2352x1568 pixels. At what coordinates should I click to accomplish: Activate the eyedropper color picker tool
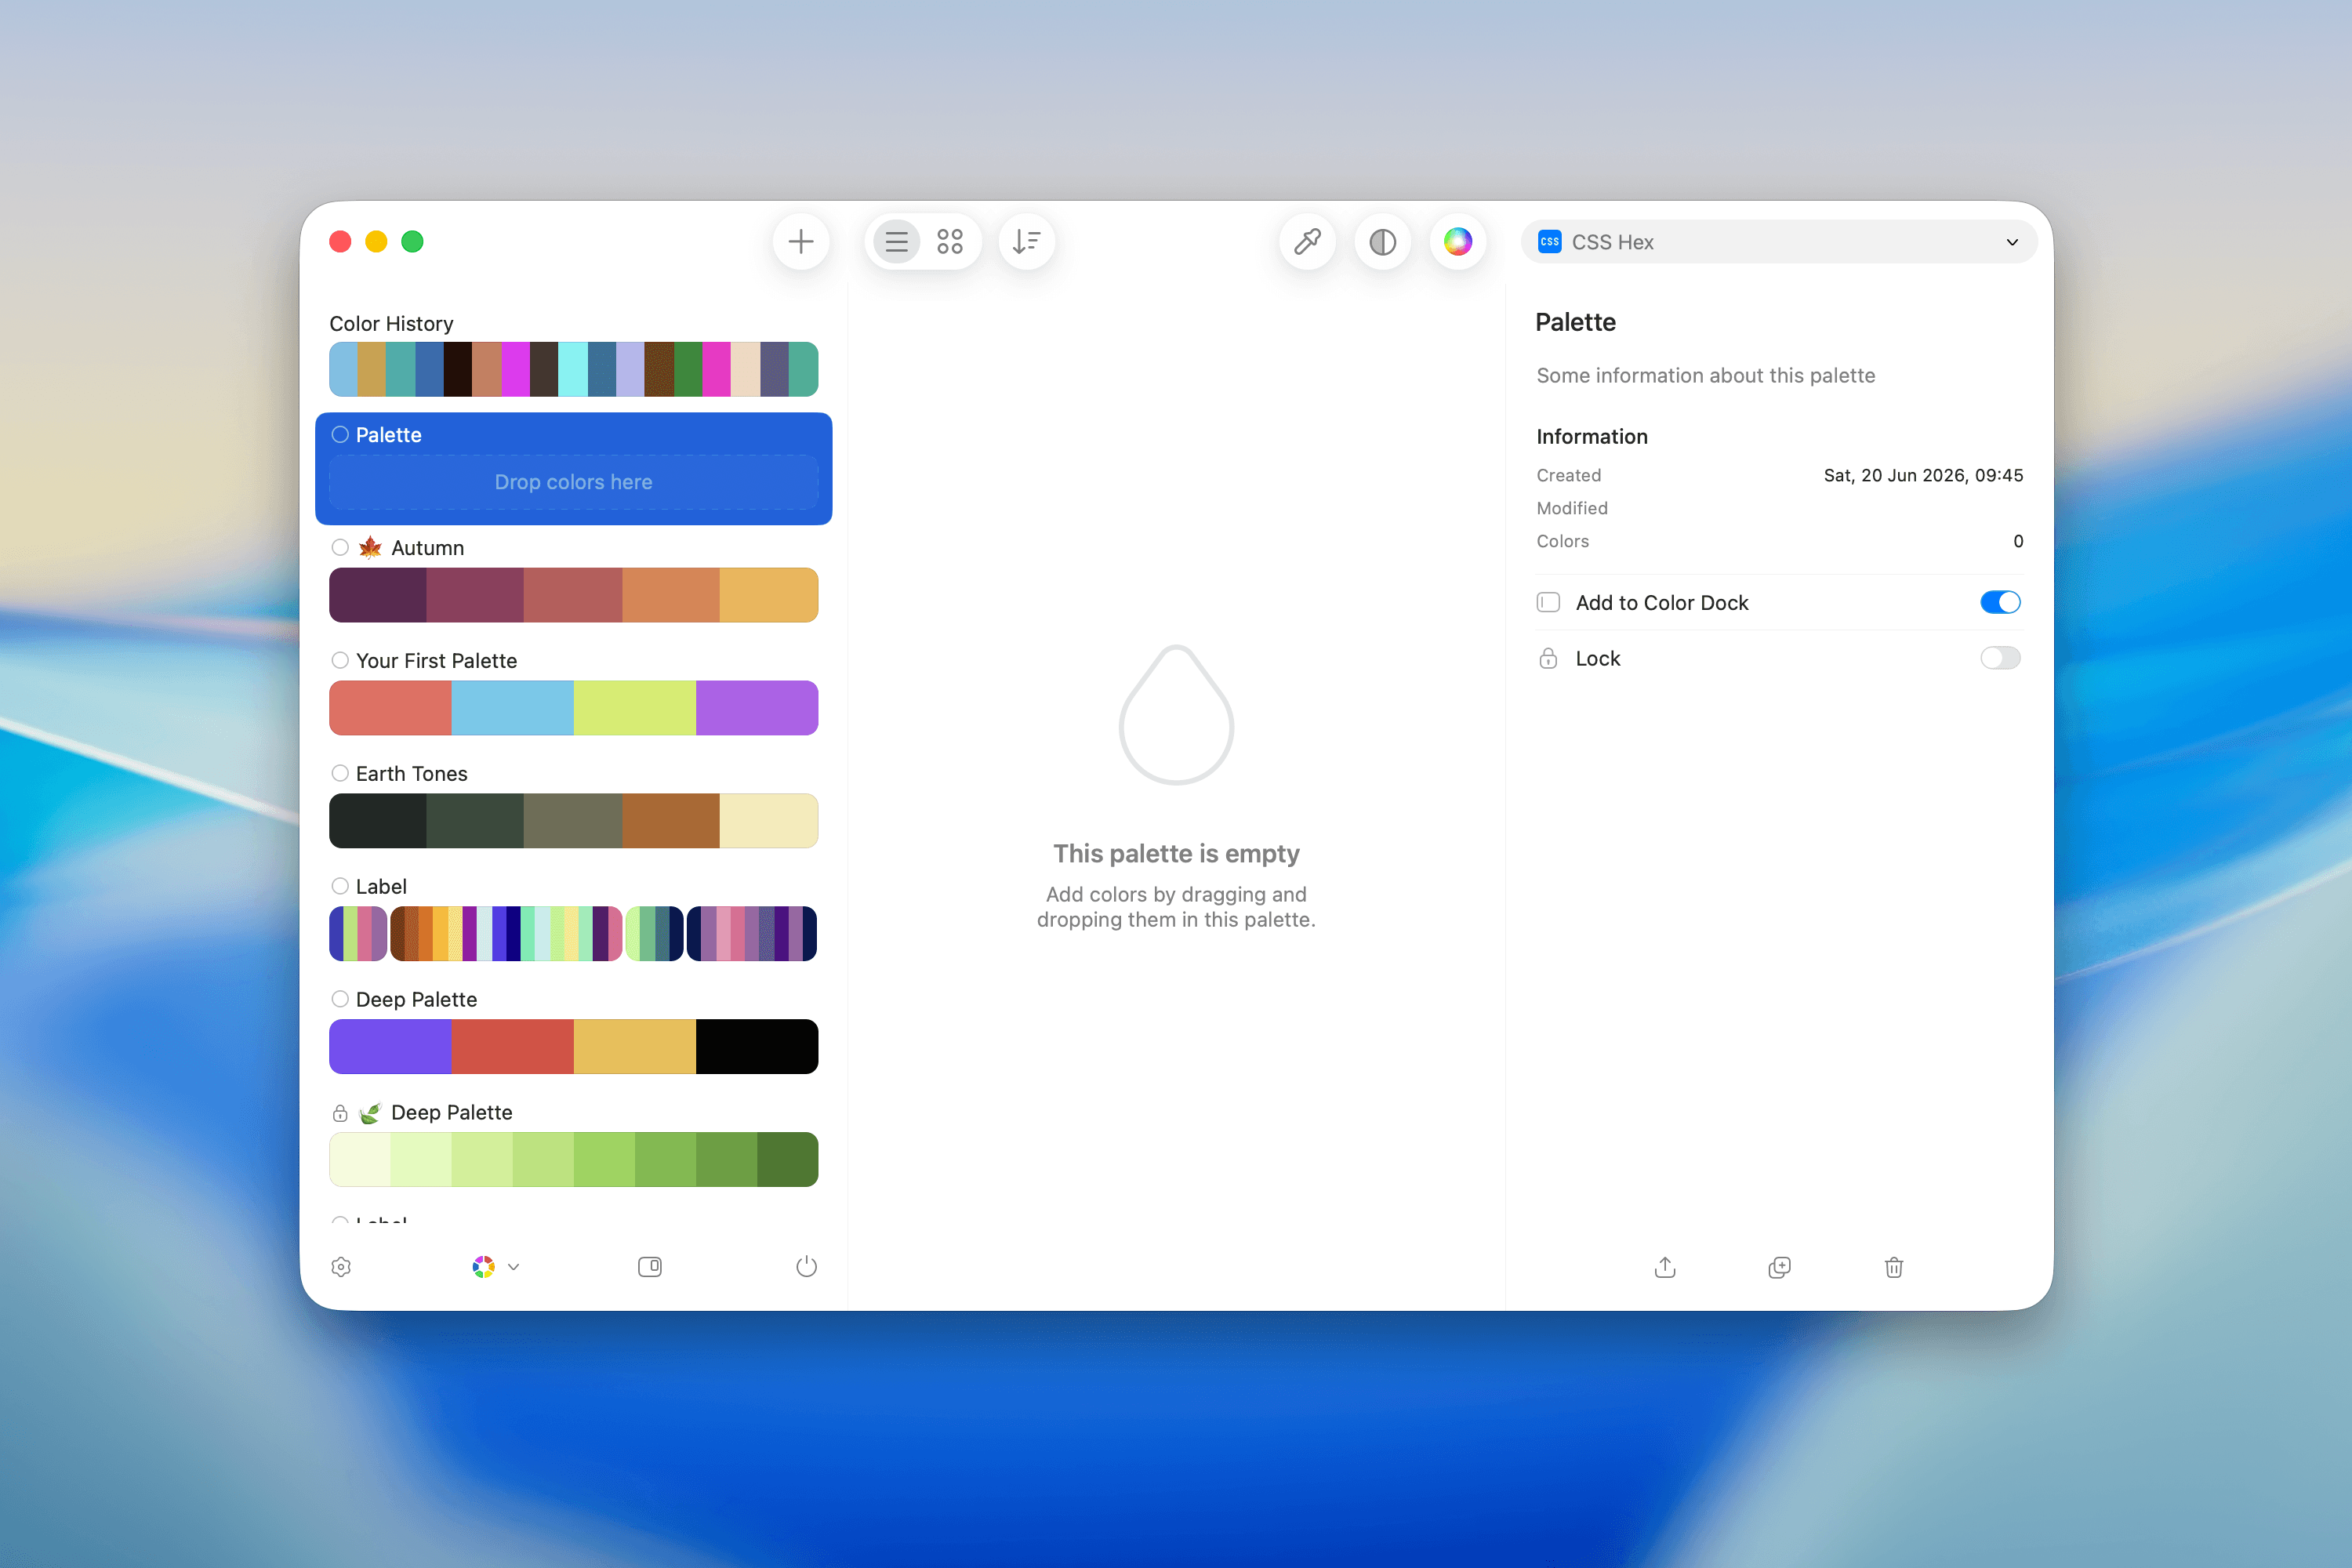click(1308, 242)
